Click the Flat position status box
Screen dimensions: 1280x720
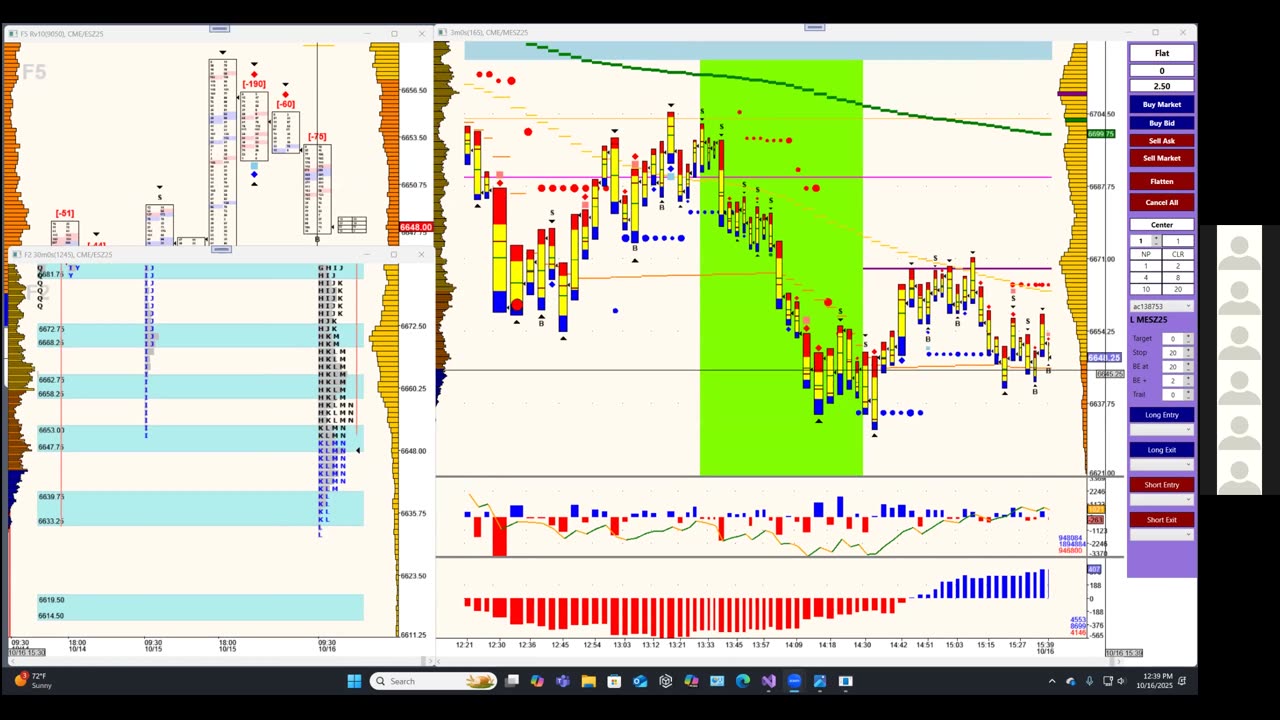point(1162,53)
